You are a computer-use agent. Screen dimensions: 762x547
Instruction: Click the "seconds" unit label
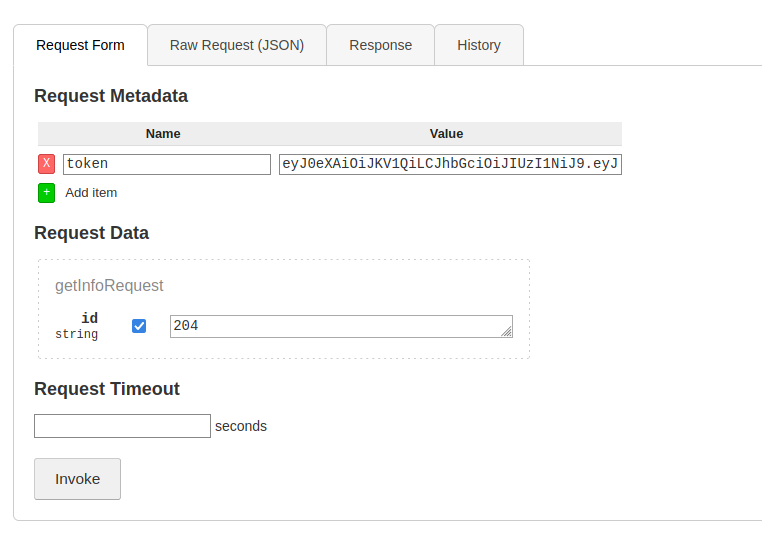point(241,426)
